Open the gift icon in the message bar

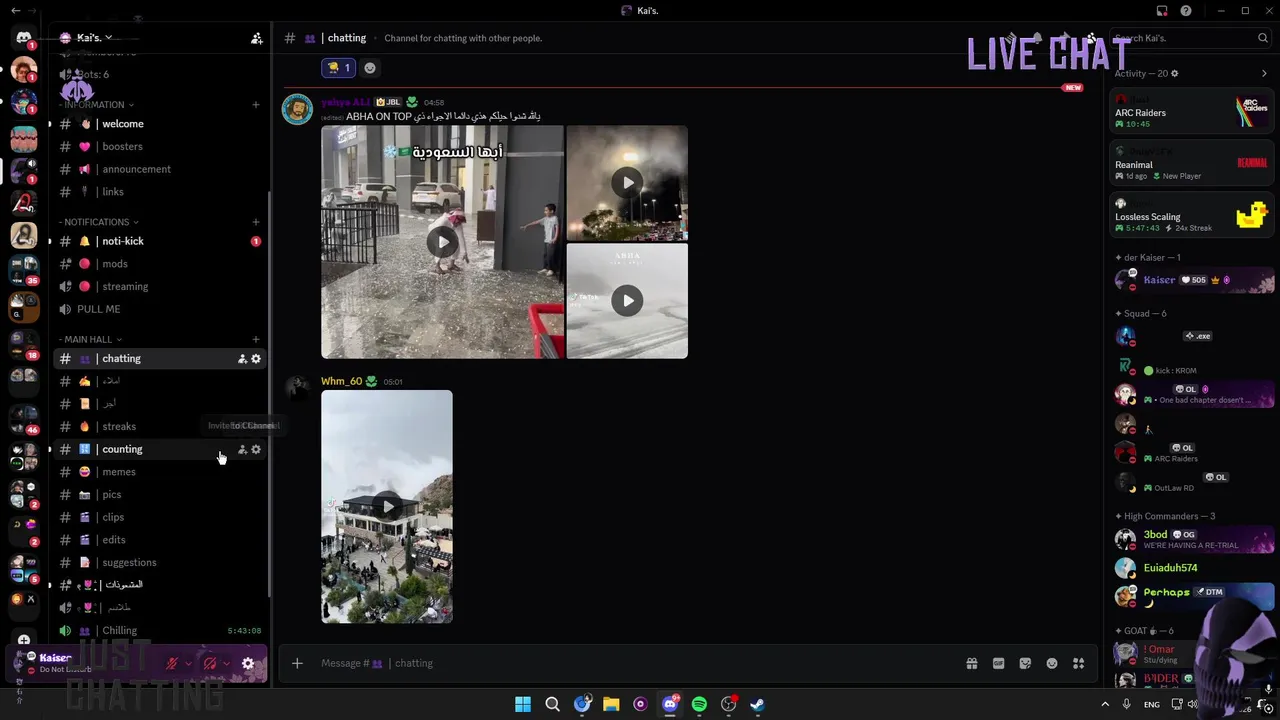coord(971,663)
